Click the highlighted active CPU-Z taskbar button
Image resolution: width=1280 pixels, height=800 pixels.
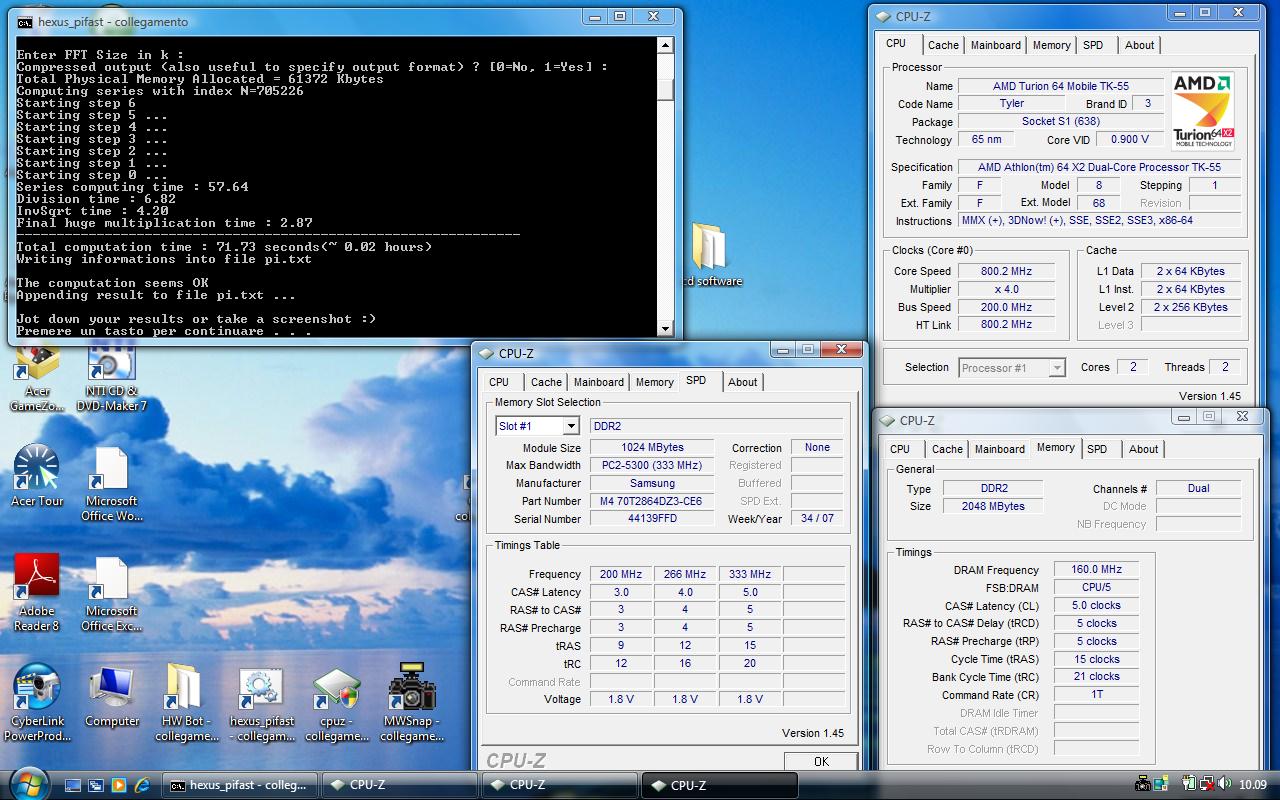click(x=718, y=785)
